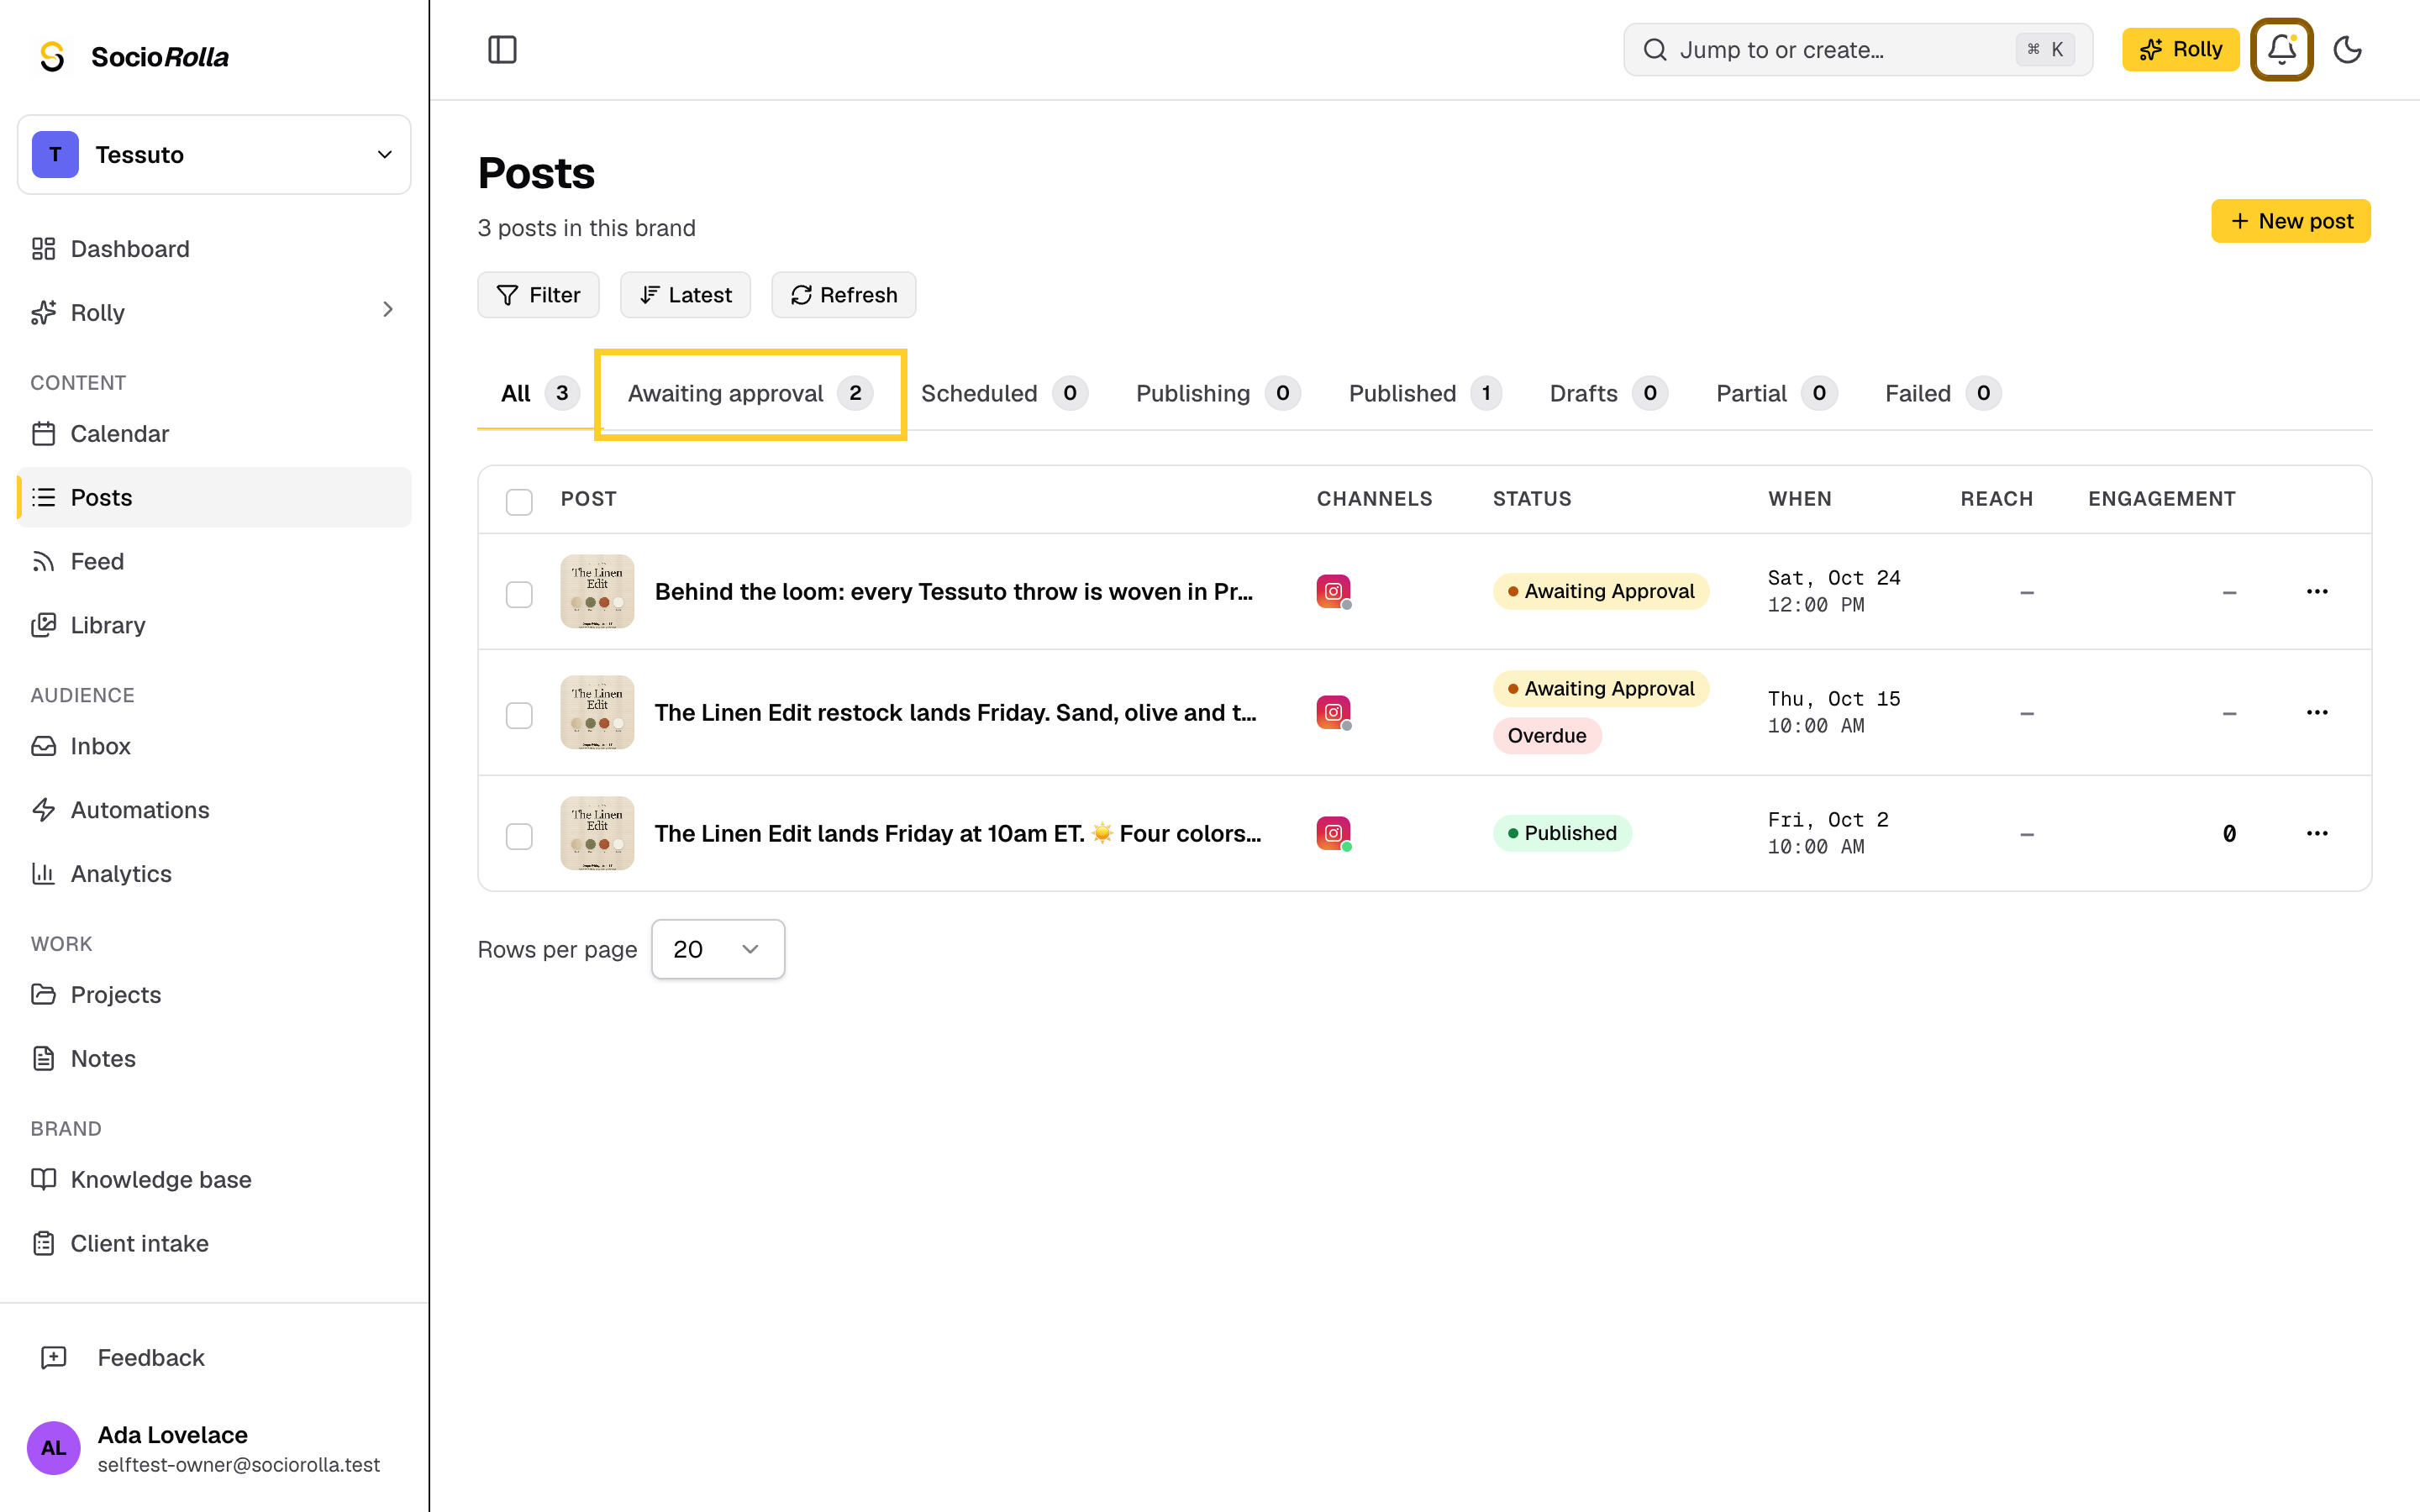
Task: Switch to the Scheduled tab
Action: click(1004, 393)
